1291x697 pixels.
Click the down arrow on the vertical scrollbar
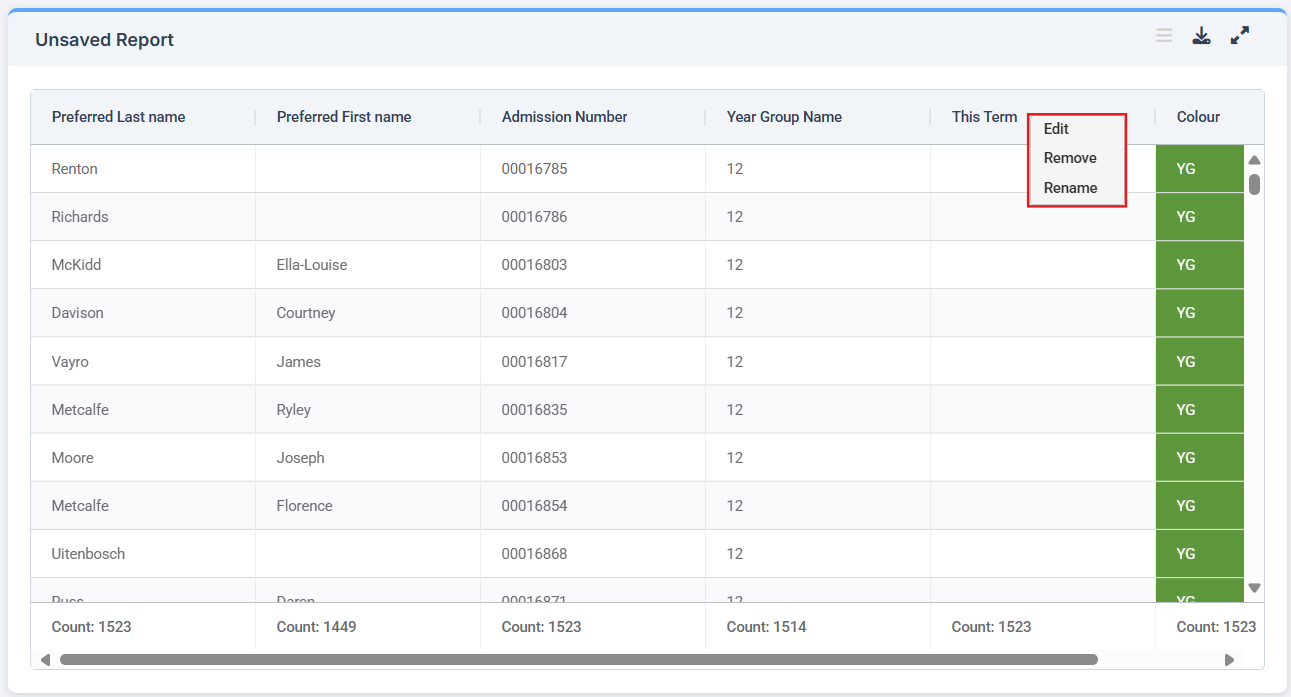click(1254, 589)
